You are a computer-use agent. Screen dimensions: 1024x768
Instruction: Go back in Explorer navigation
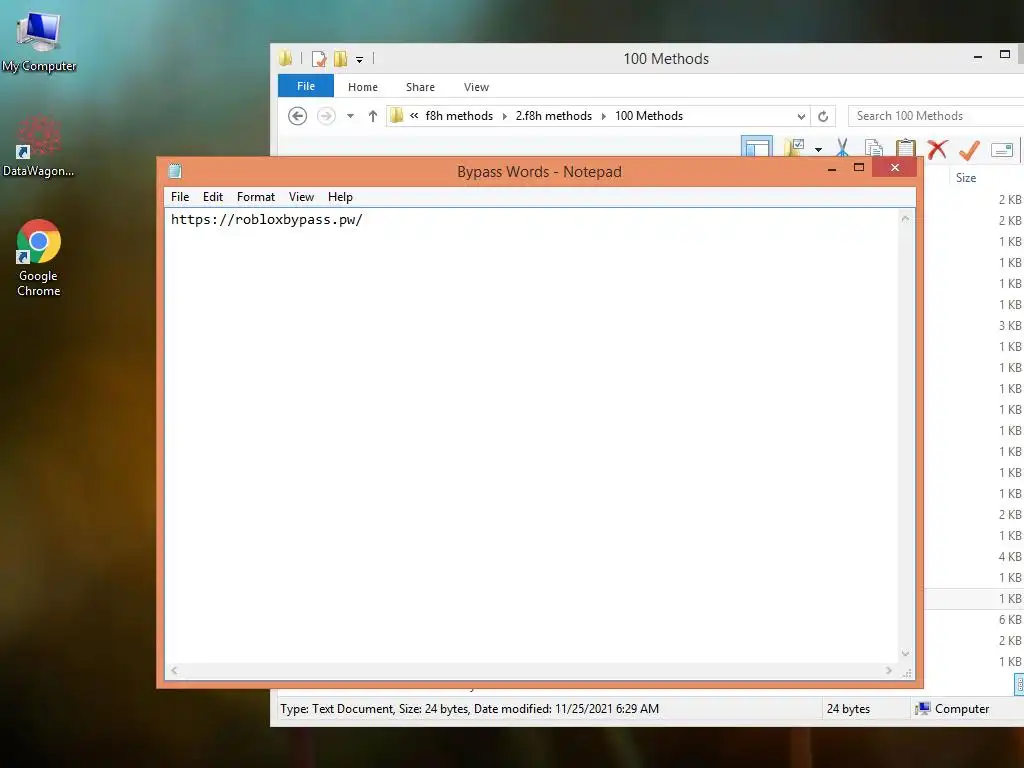pyautogui.click(x=297, y=116)
